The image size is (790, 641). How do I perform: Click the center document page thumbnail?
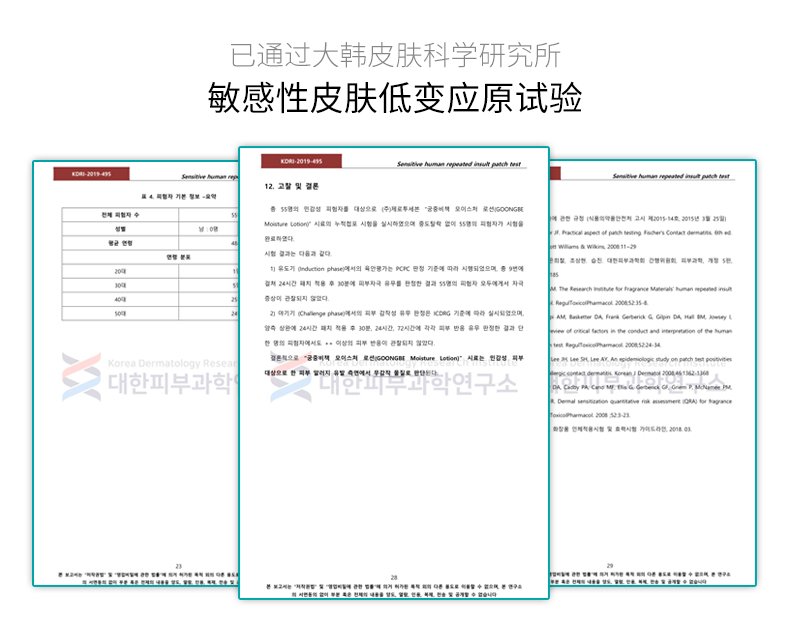pos(394,373)
